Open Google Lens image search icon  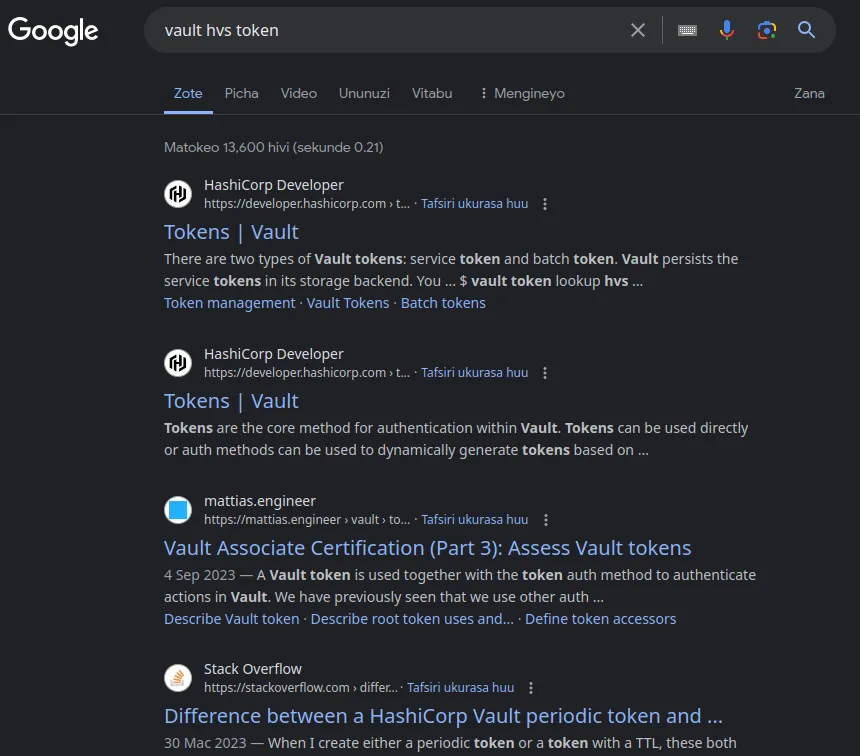(x=767, y=30)
